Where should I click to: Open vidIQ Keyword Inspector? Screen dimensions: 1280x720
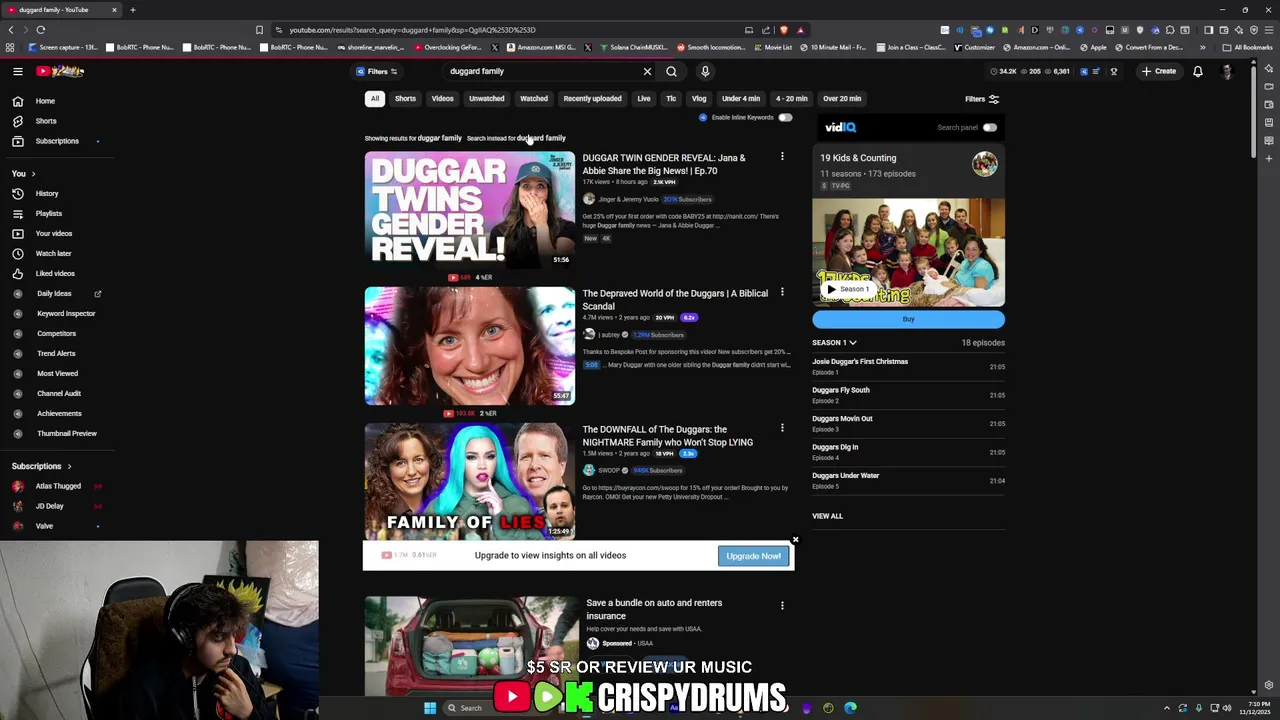66,313
